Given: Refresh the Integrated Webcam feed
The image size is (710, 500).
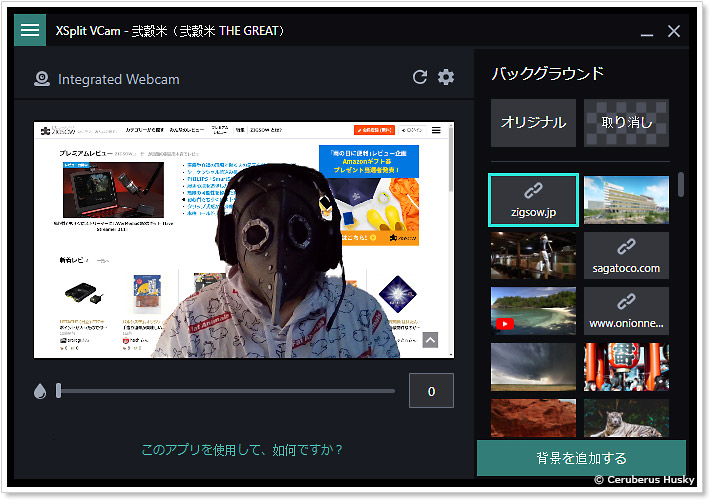Looking at the screenshot, I should pos(420,77).
